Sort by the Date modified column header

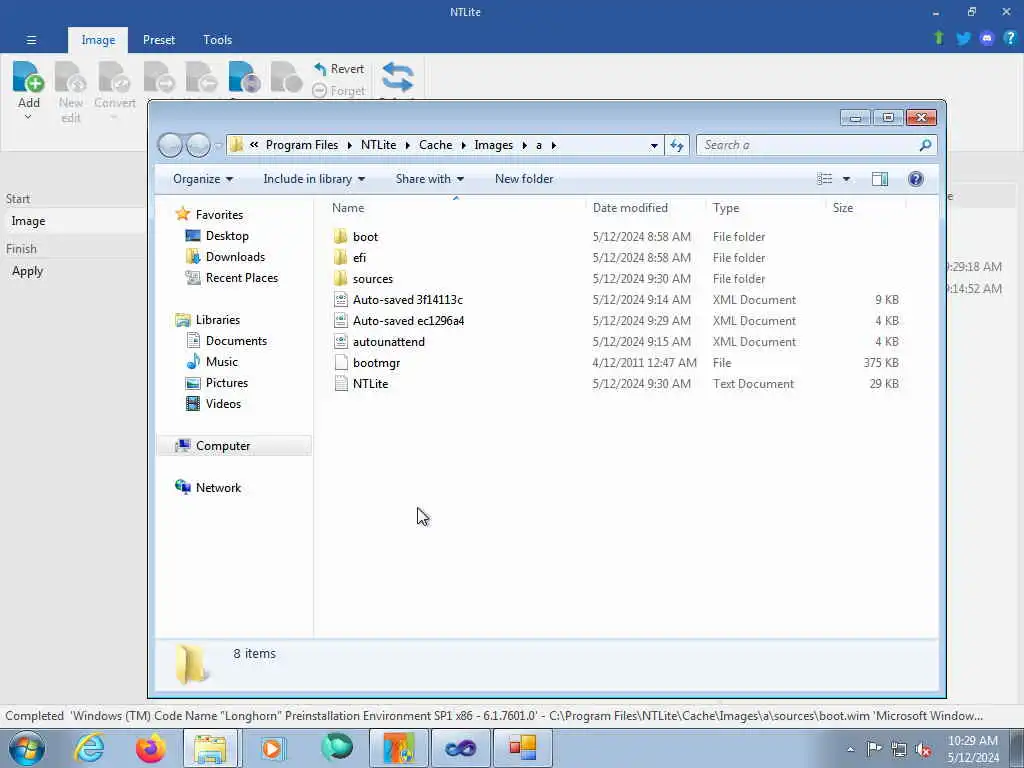click(x=630, y=208)
